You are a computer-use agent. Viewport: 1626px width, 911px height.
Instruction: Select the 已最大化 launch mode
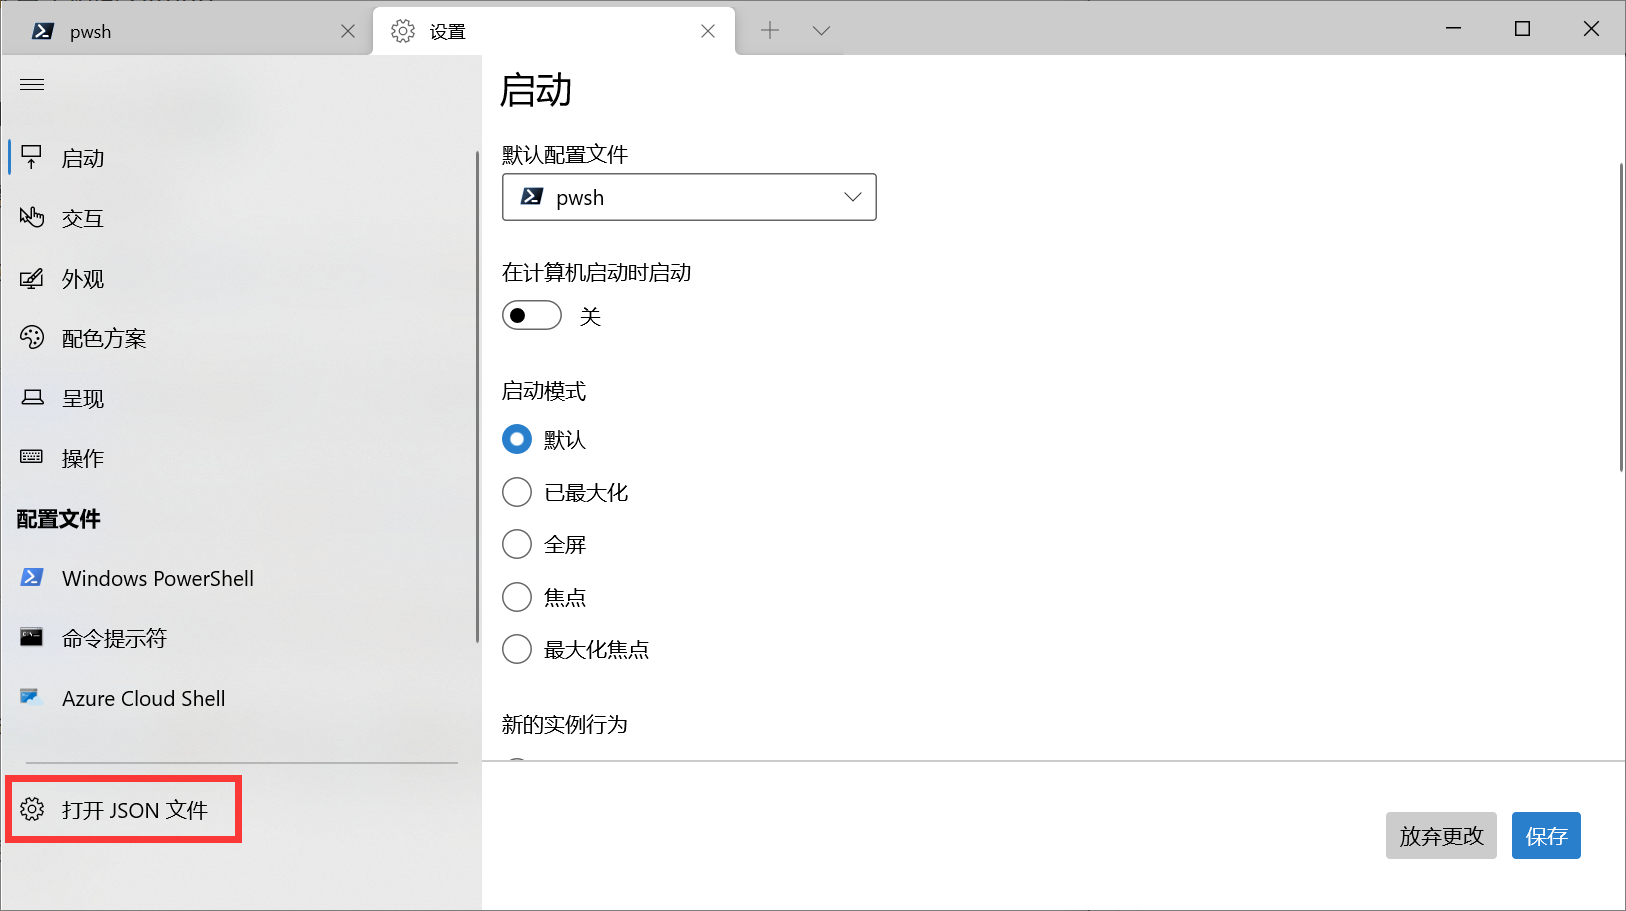tap(517, 492)
